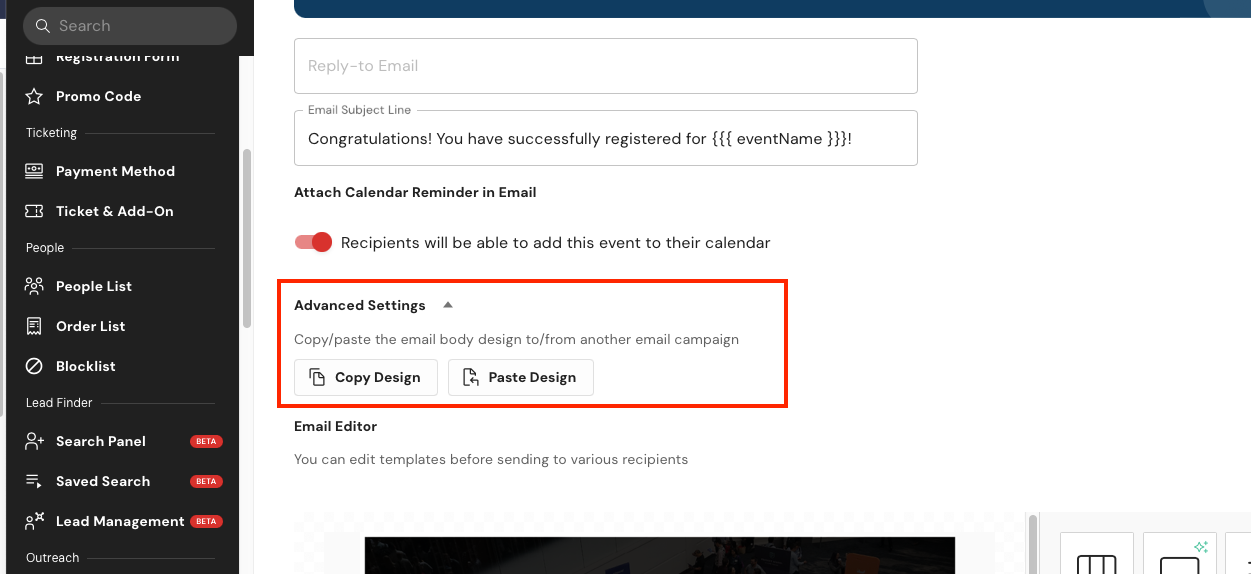Click the Search Panel add-person icon
Screen dimensions: 1251x574
coord(34,441)
